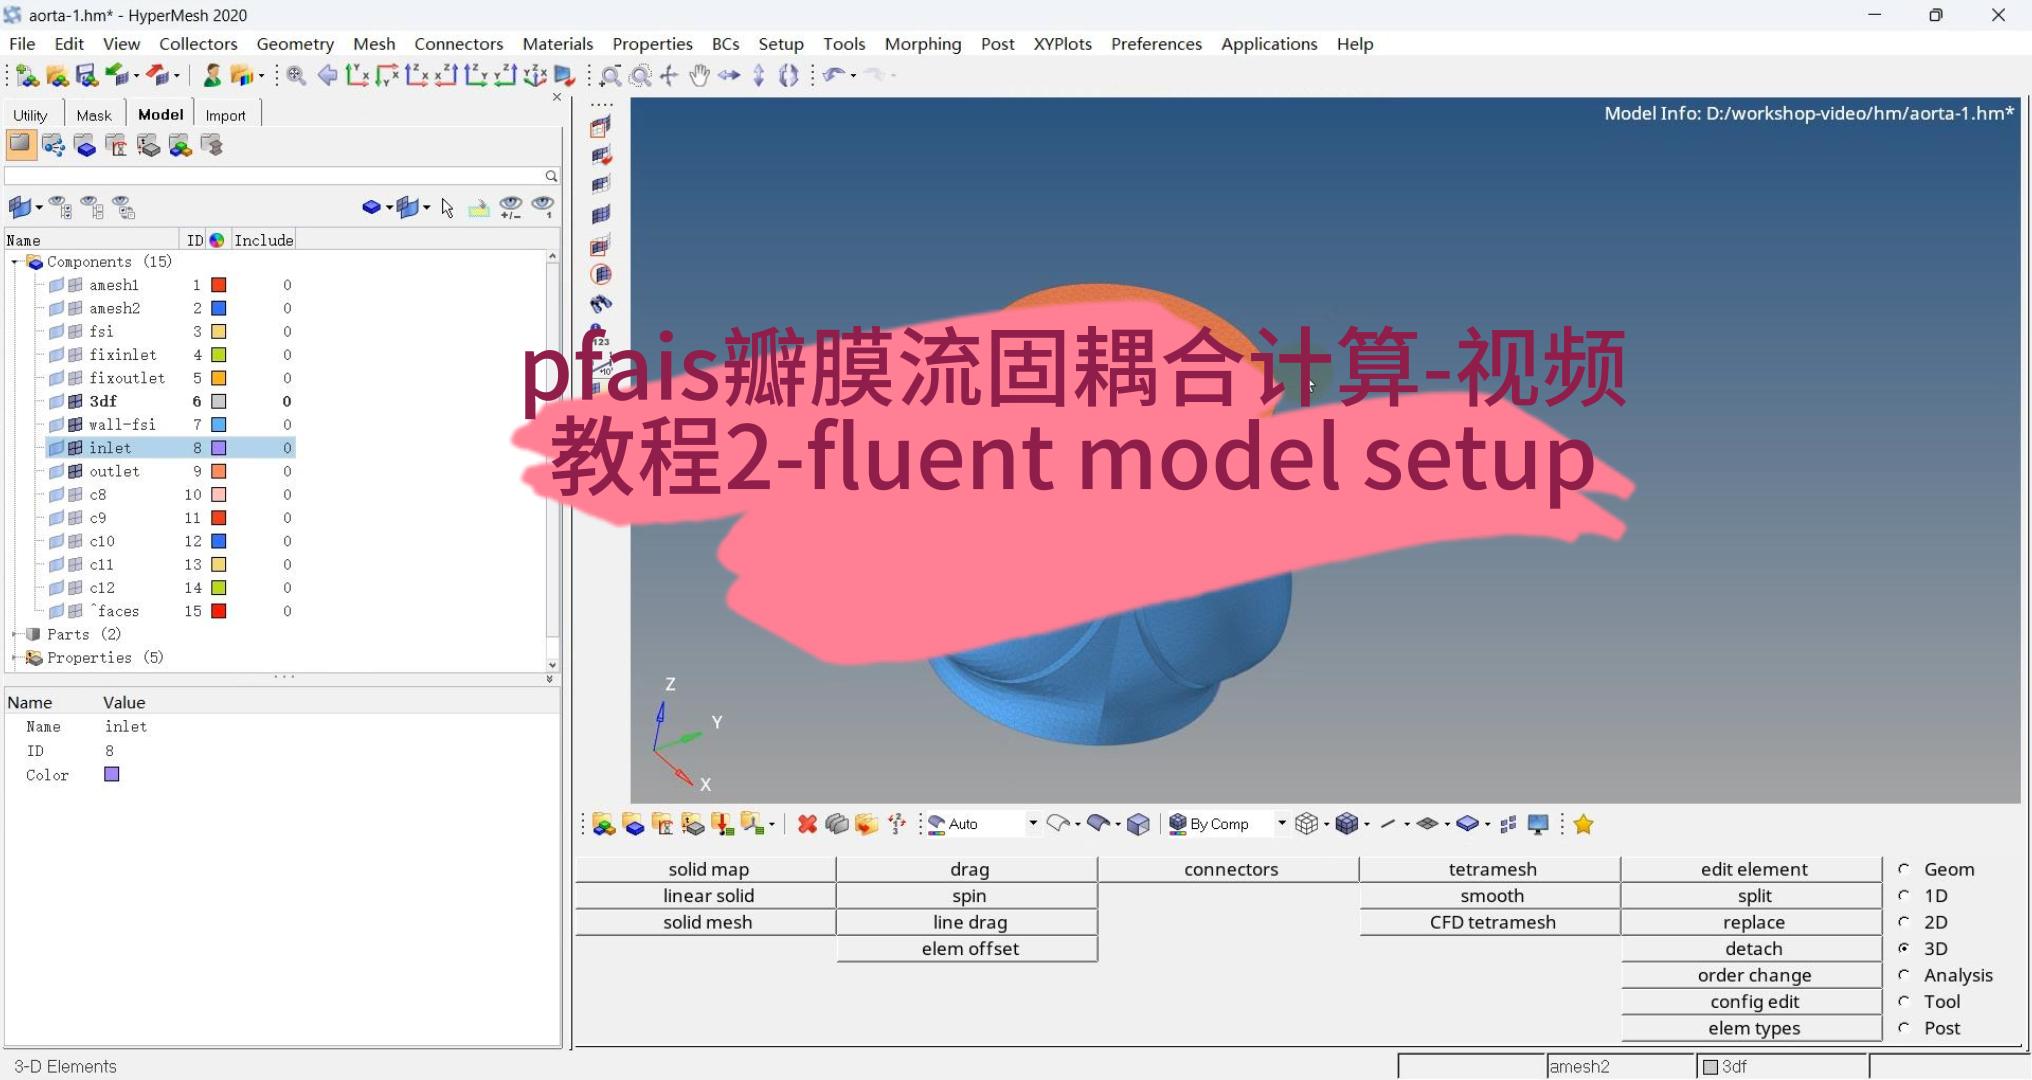Click the Color swatch in the properties pane
Image resolution: width=2032 pixels, height=1080 pixels.
point(112,774)
